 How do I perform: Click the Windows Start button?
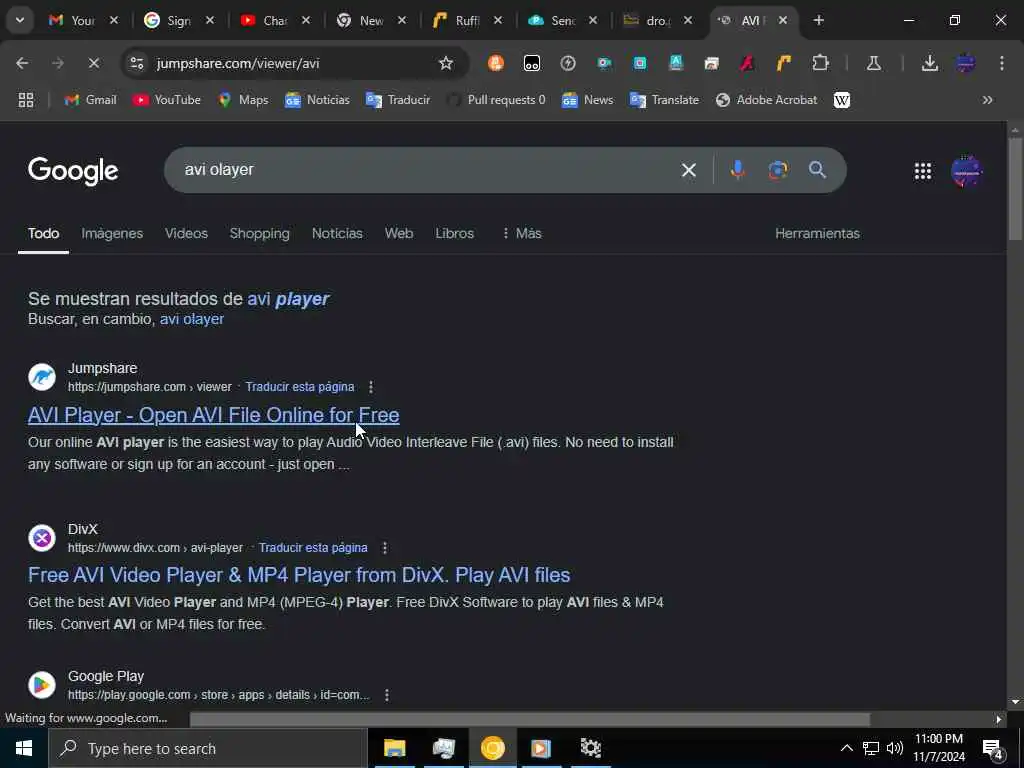point(24,748)
